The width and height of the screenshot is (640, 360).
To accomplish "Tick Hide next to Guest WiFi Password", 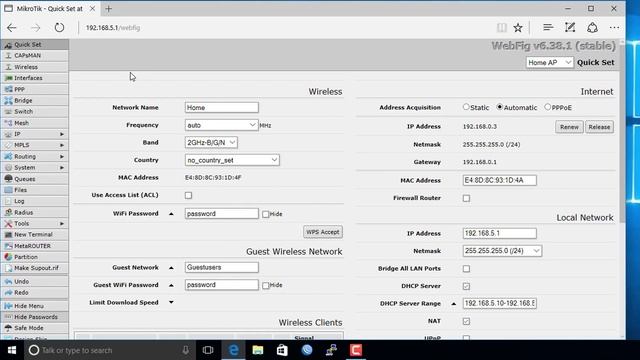I will 266,285.
